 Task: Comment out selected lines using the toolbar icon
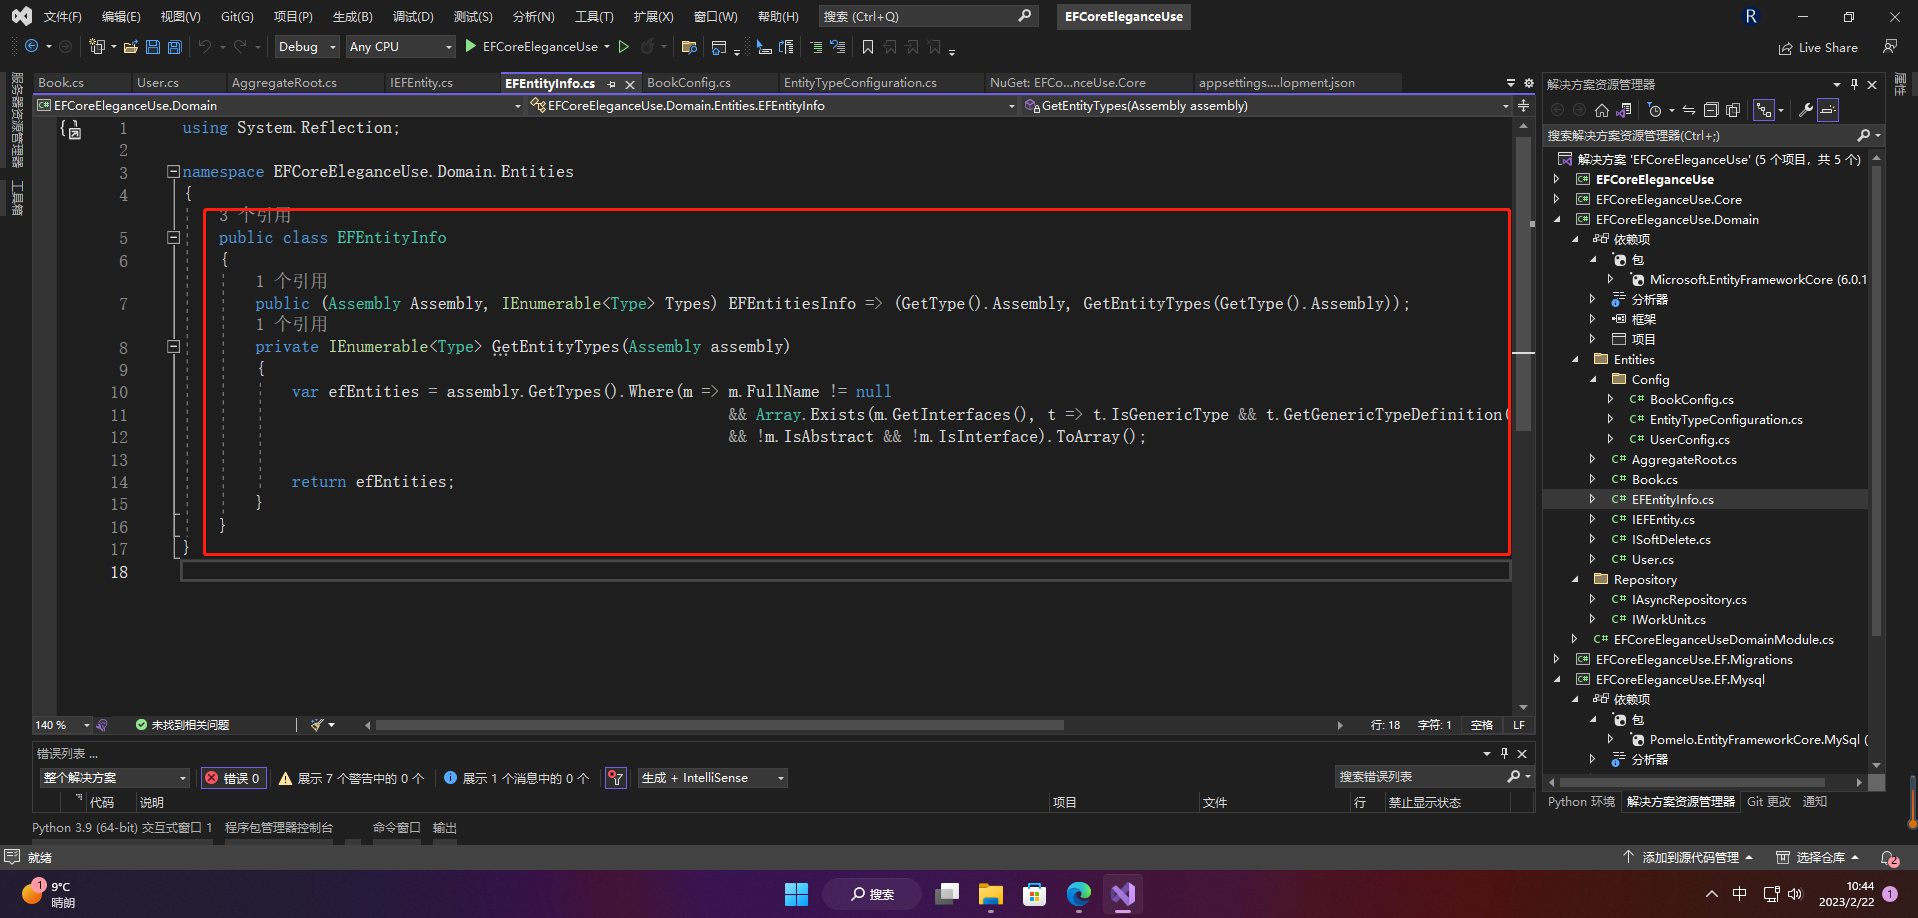tap(816, 47)
